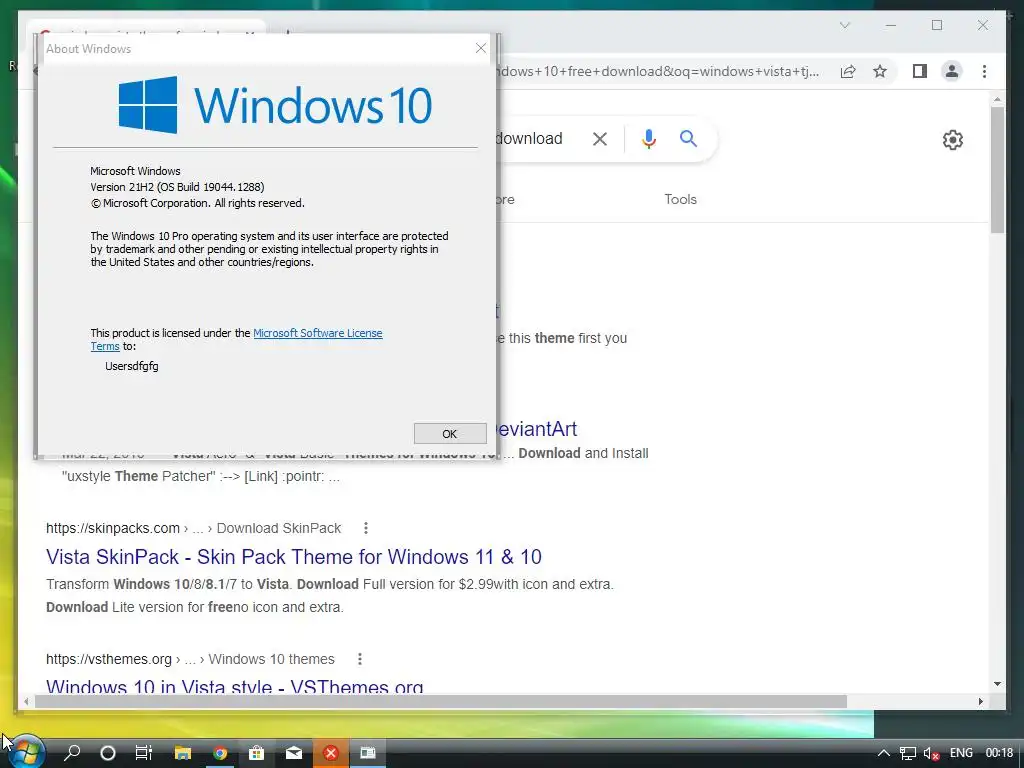Open the Microsoft Software License link
This screenshot has width=1024, height=768.
317,333
